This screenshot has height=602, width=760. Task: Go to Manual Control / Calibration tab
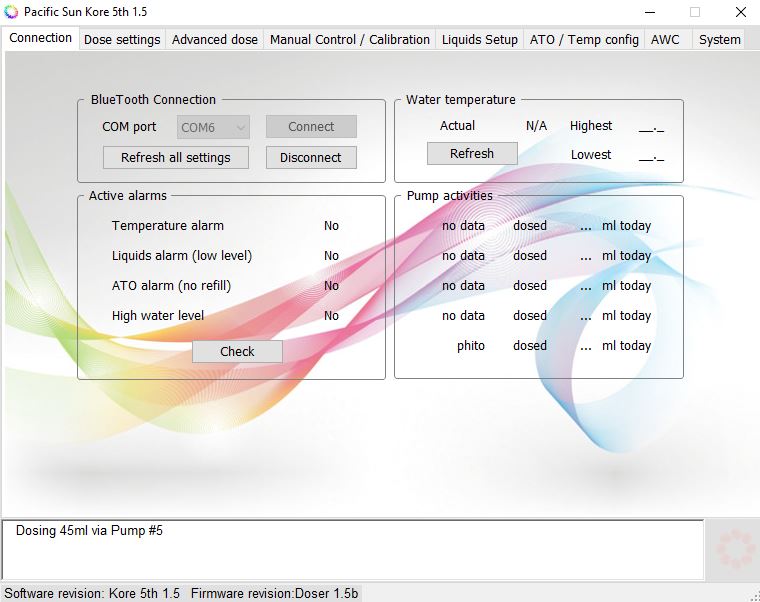tap(349, 40)
